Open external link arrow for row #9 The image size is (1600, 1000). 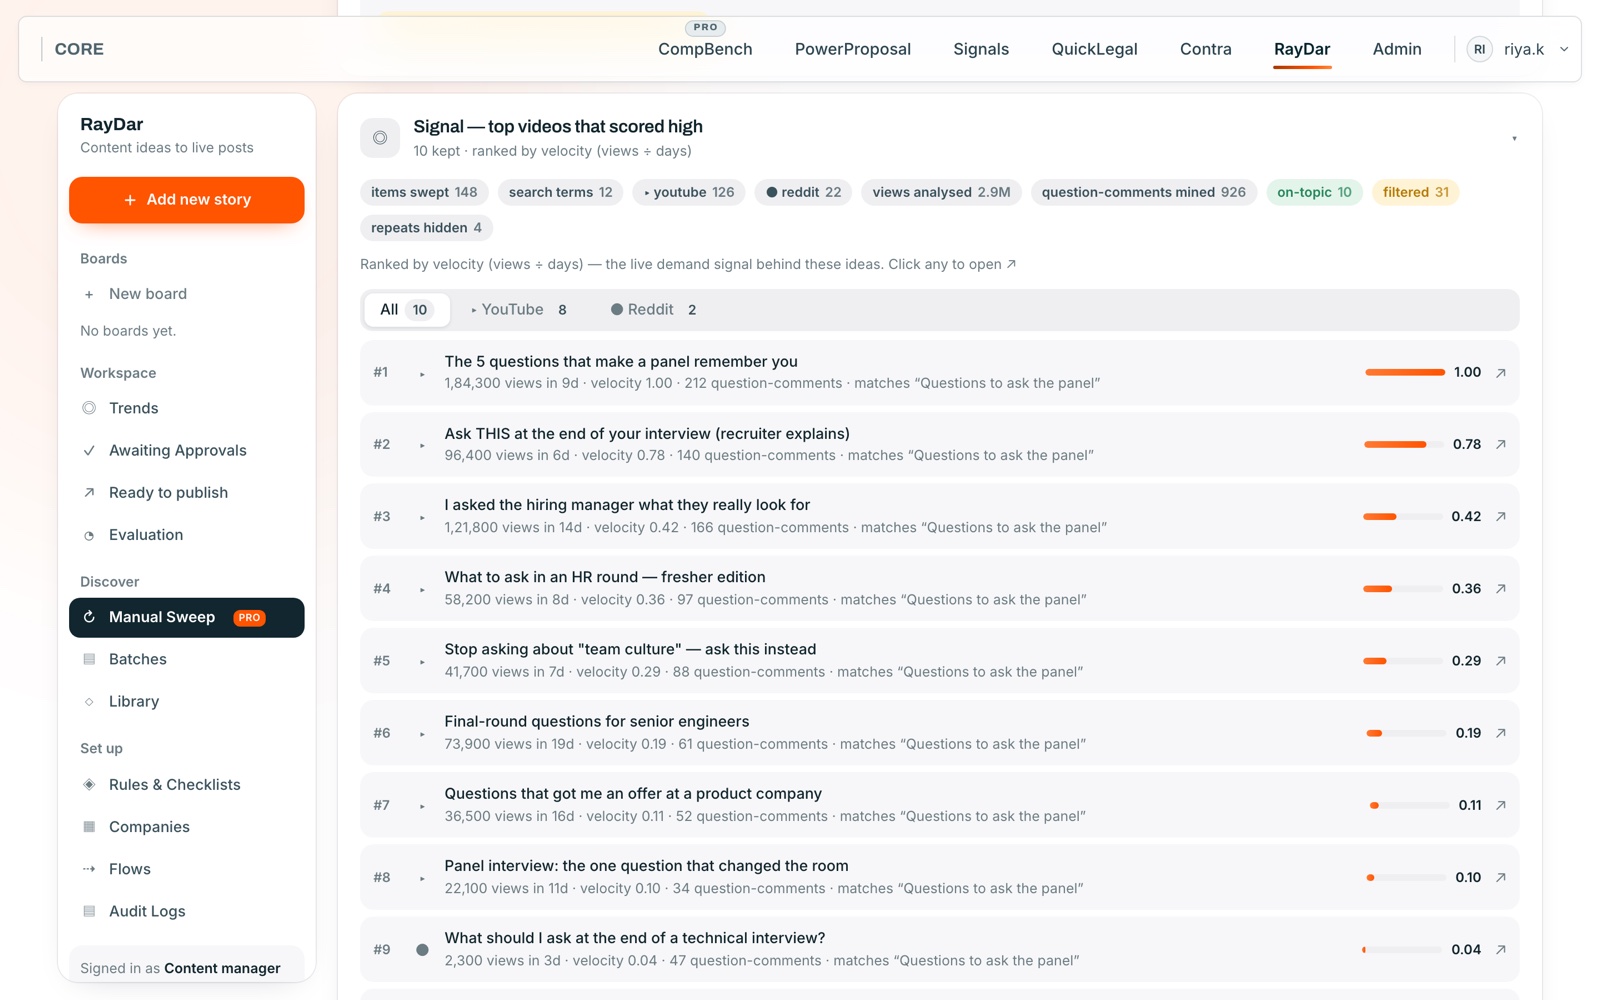1501,950
